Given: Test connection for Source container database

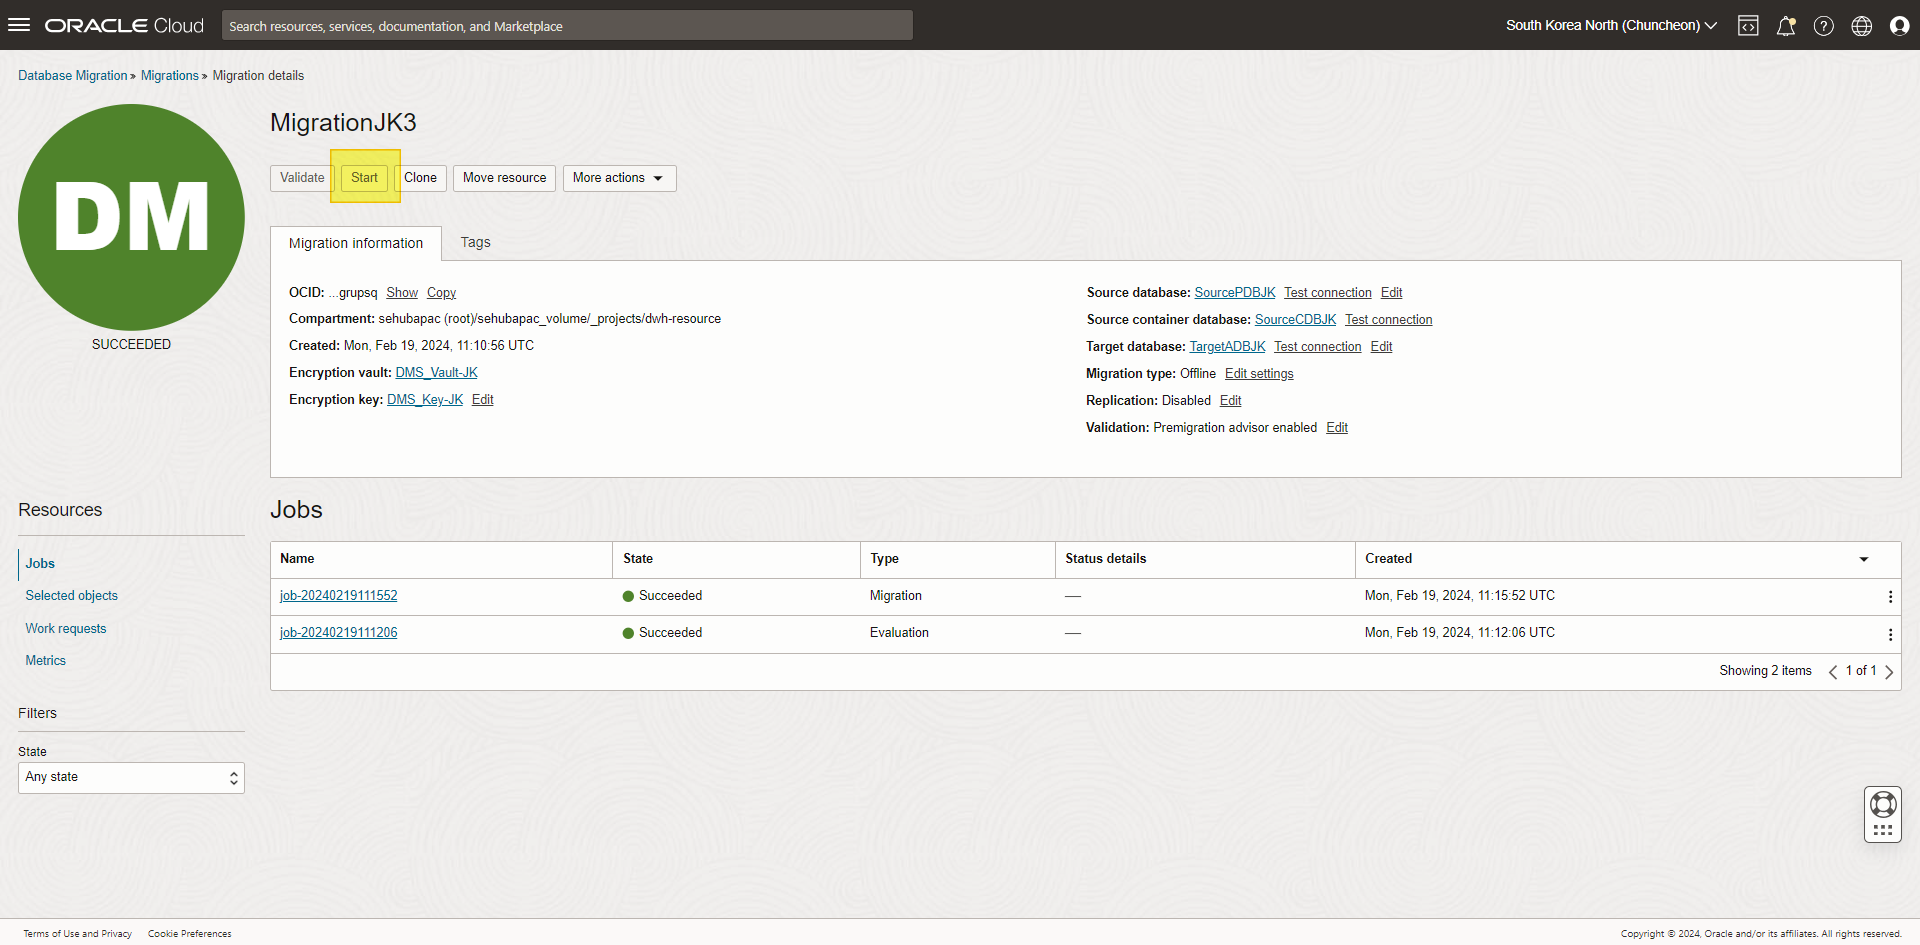Looking at the screenshot, I should pos(1389,320).
